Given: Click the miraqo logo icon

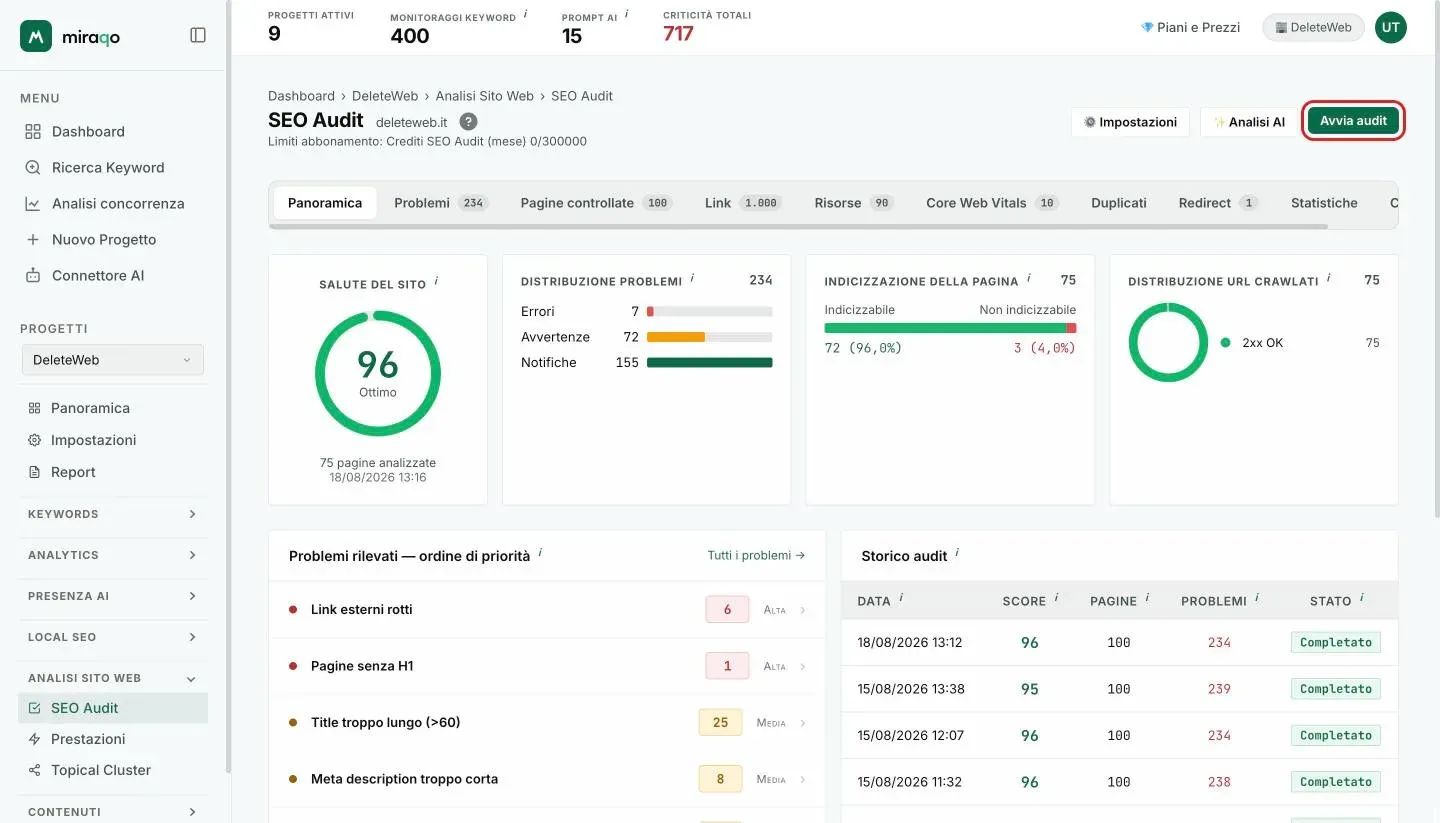Looking at the screenshot, I should pos(36,36).
